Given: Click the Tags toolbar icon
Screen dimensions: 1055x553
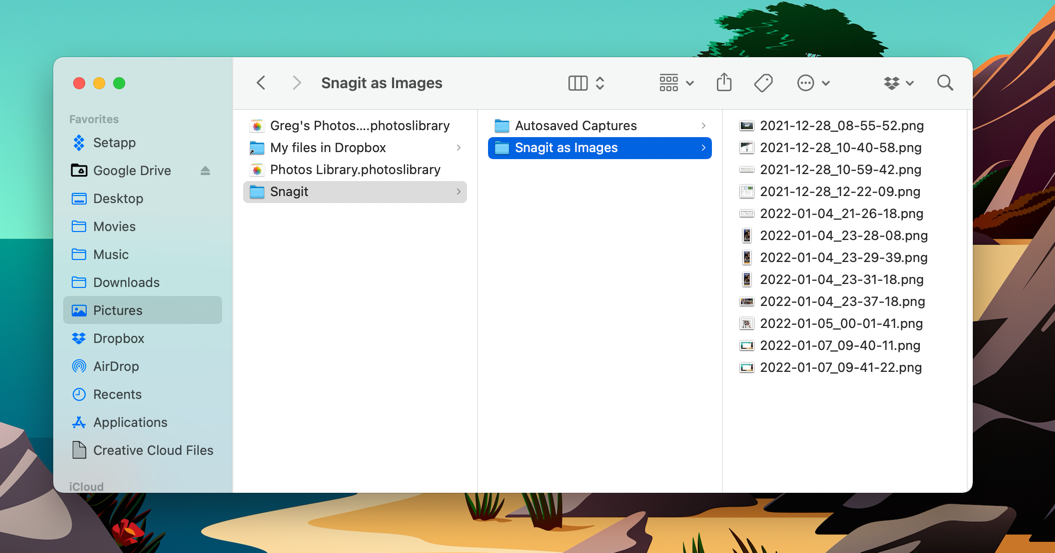Looking at the screenshot, I should [x=763, y=83].
